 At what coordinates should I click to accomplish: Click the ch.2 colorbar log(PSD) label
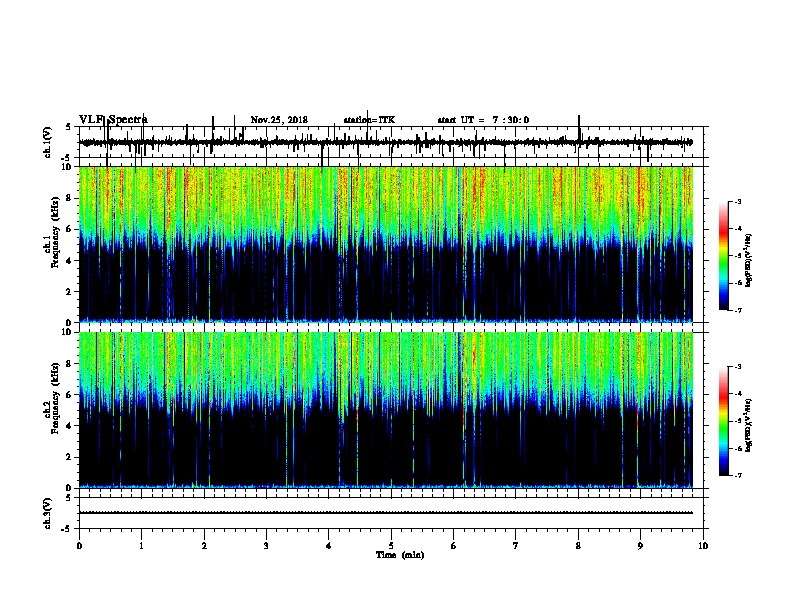click(x=748, y=426)
